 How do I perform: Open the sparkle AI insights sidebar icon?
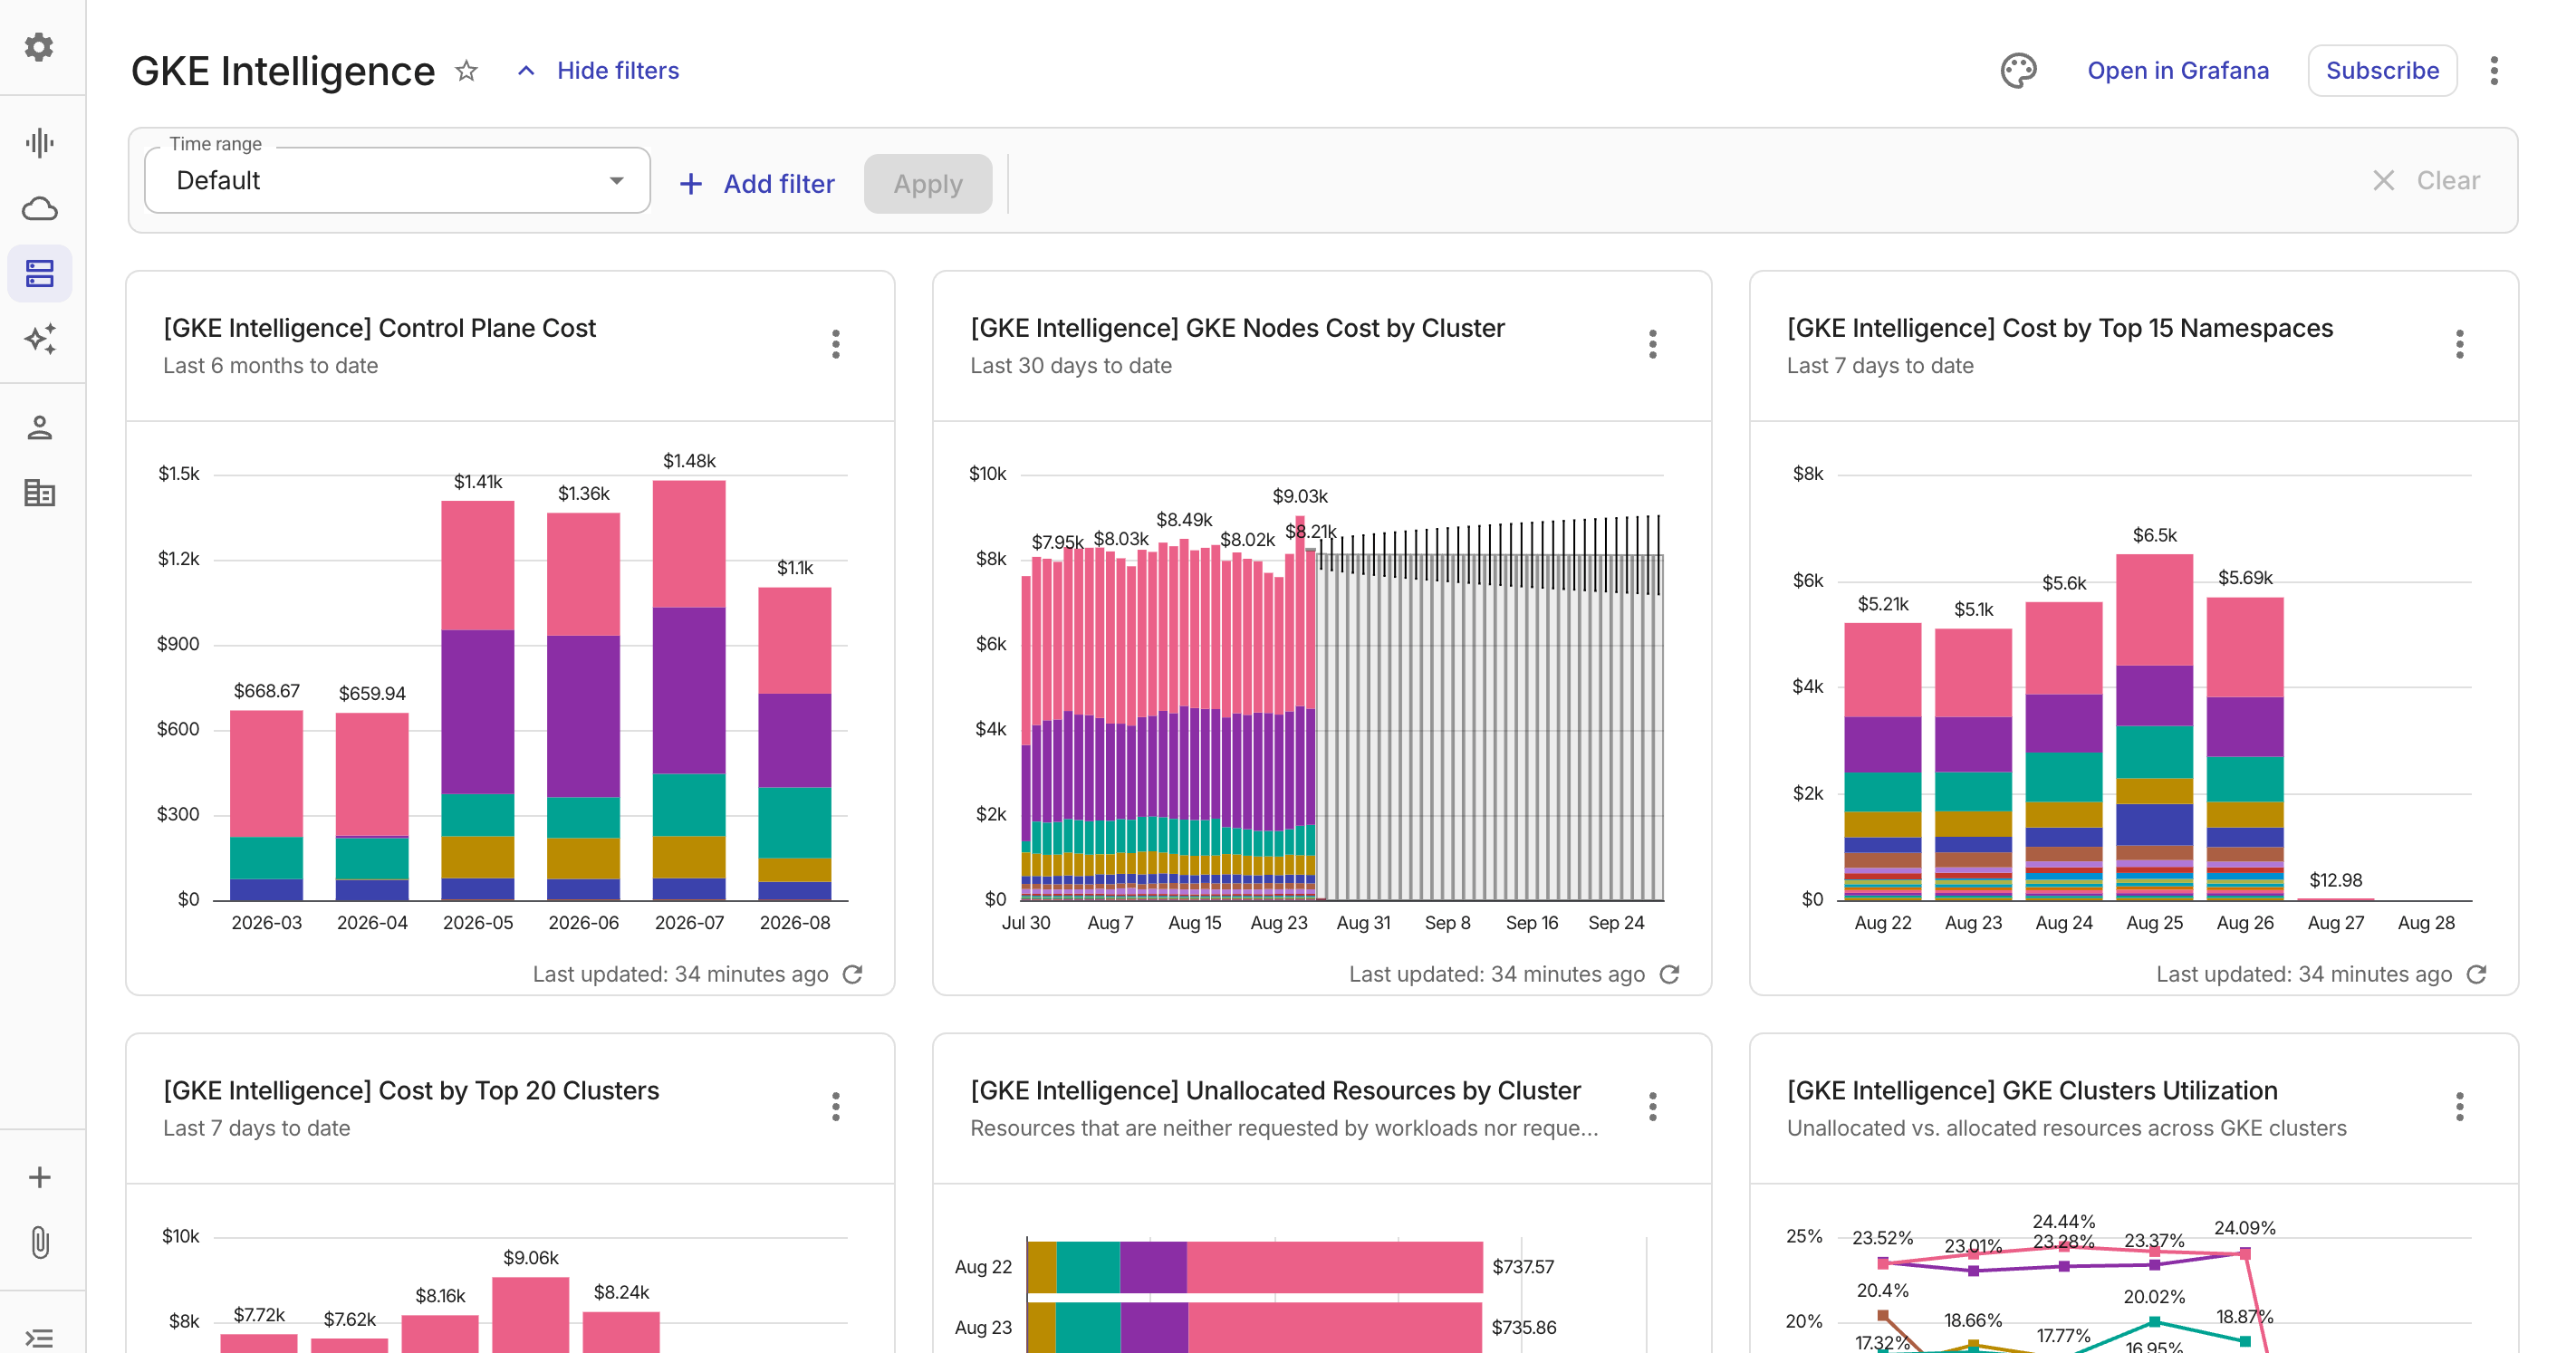coord(39,339)
